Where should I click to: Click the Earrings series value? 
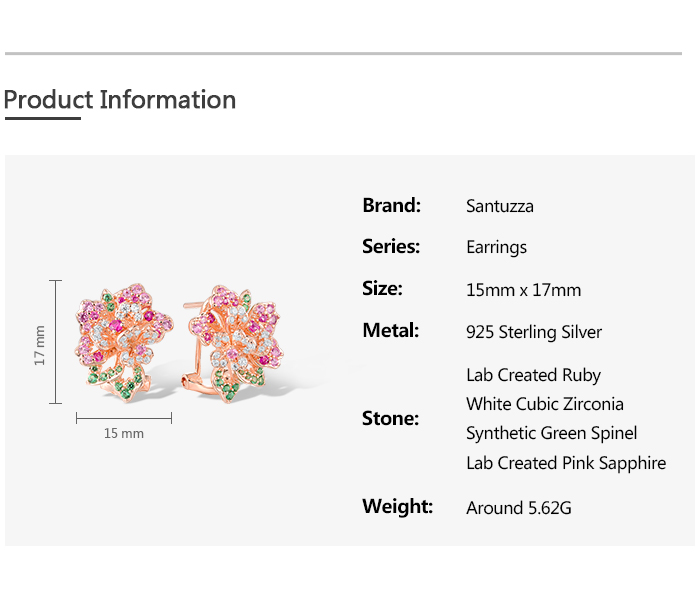point(496,248)
